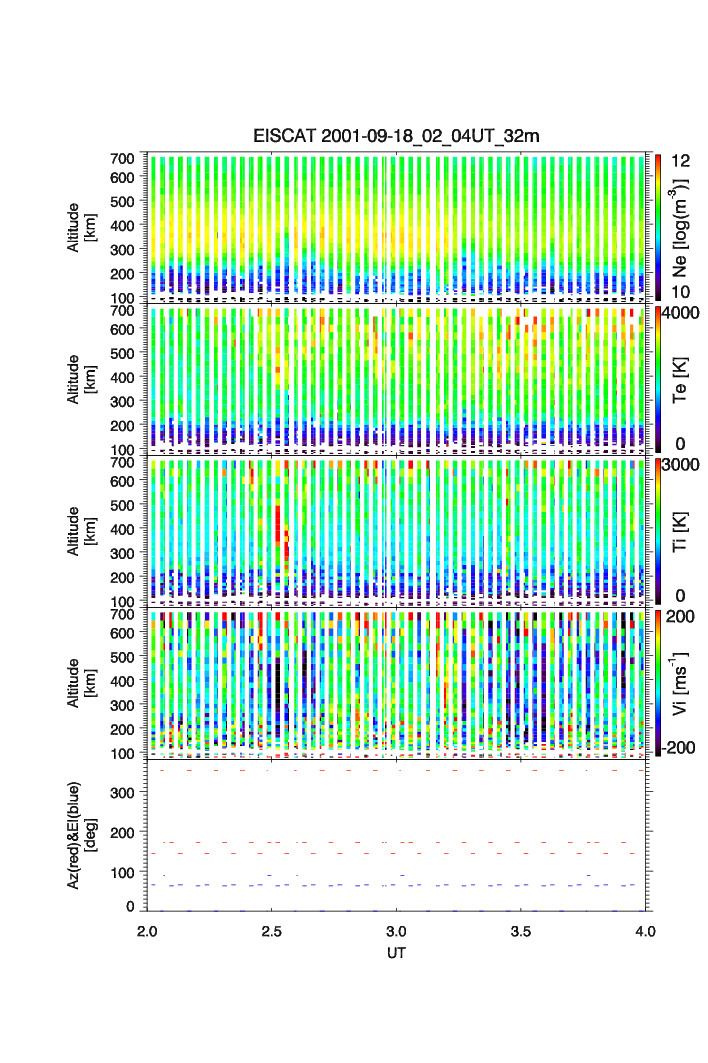Click the 2.0 tick on UT axis
The height and width of the screenshot is (1063, 708).
click(148, 930)
